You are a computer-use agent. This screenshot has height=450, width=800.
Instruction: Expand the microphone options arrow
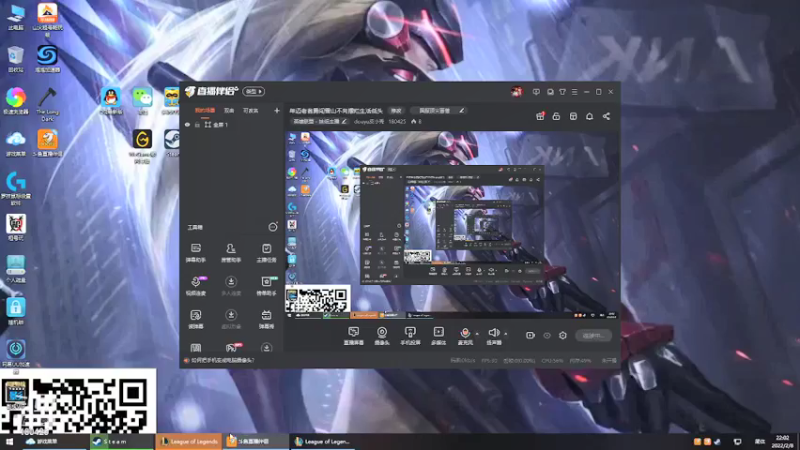click(477, 334)
